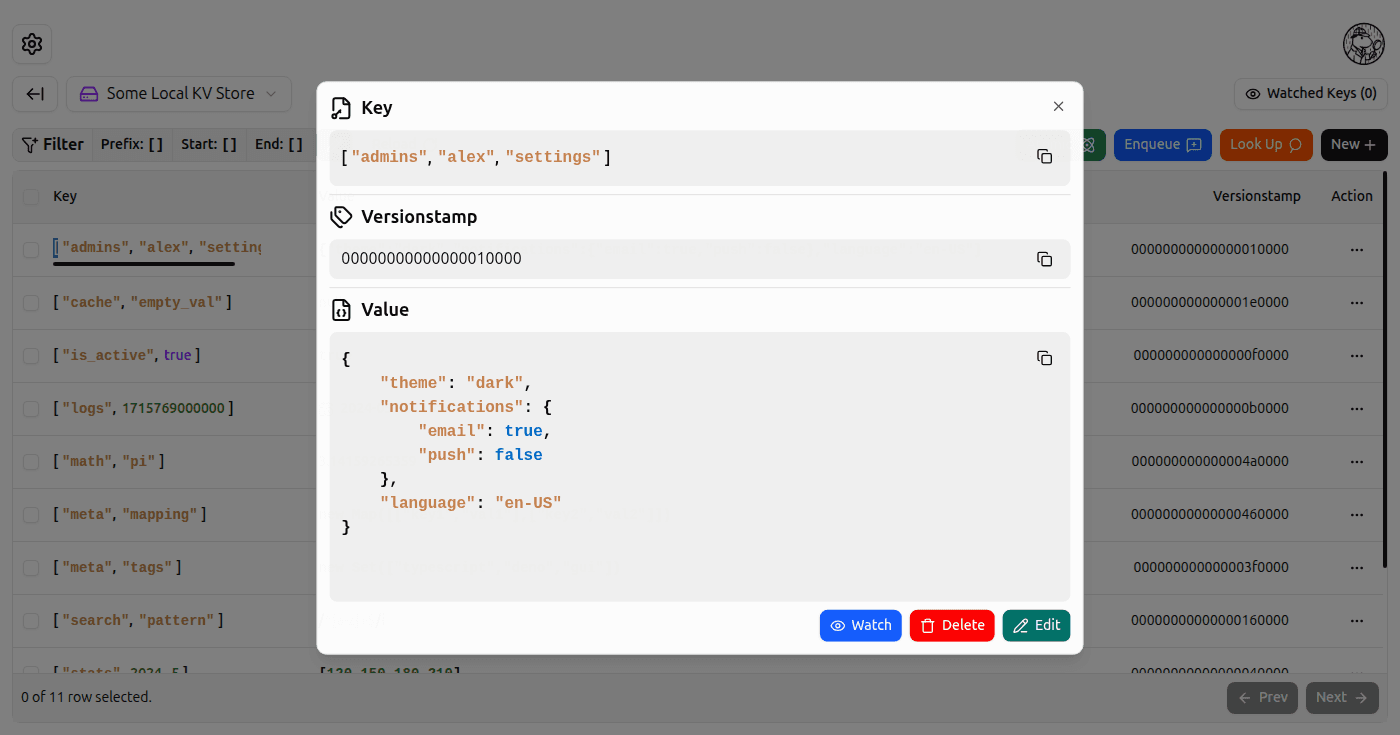
Task: Open action menu for versionstamp 000000000000001e0000 row
Action: pyautogui.click(x=1357, y=303)
